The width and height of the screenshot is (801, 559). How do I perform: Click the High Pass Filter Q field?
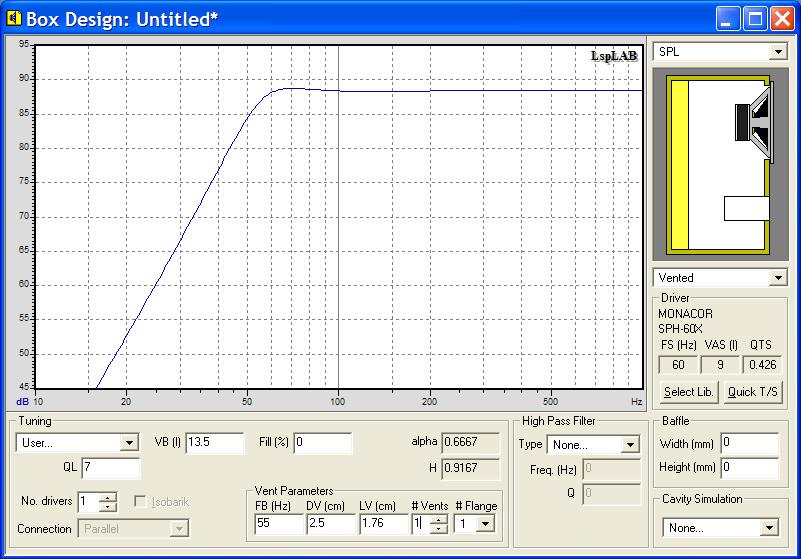click(611, 494)
